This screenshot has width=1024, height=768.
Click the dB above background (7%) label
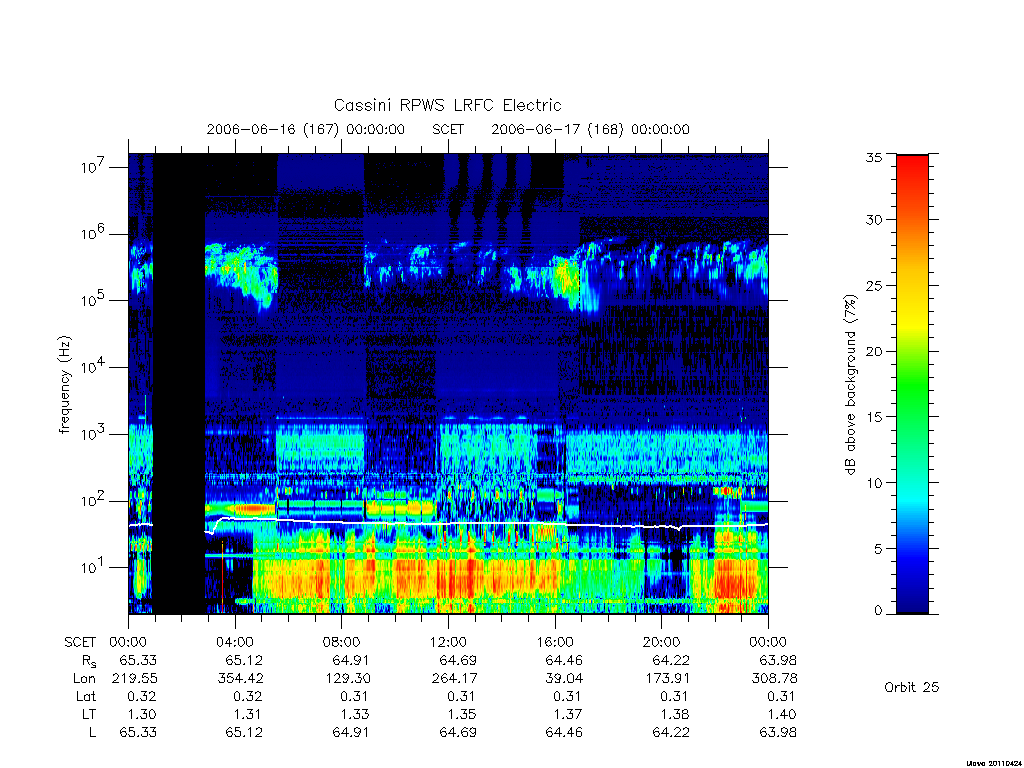(x=850, y=385)
